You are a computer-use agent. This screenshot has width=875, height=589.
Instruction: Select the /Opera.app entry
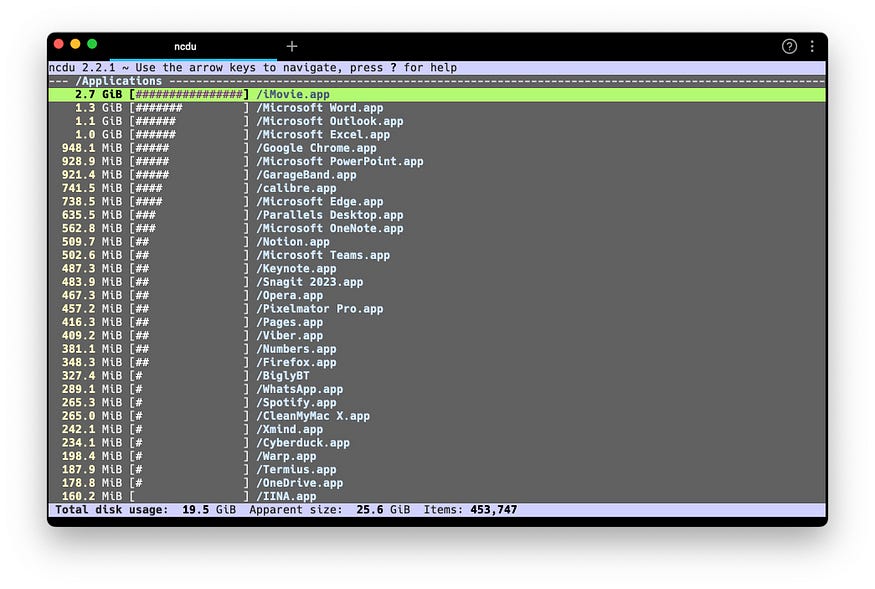click(437, 295)
